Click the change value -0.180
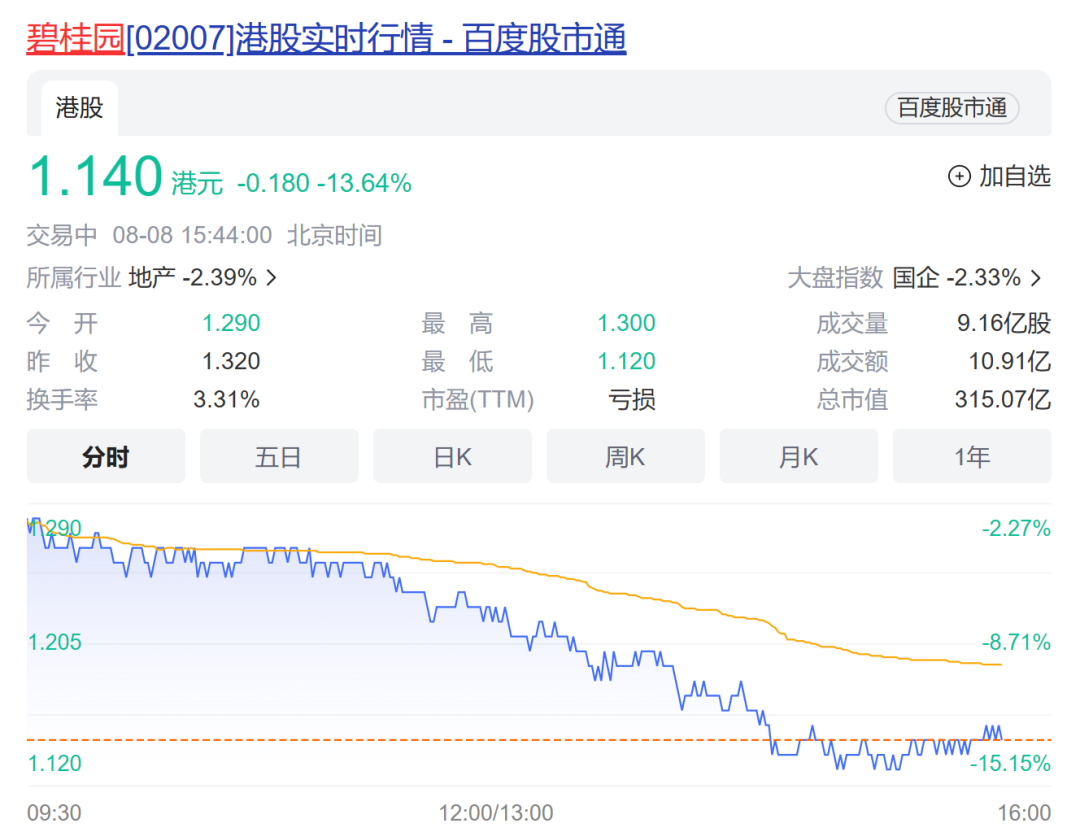This screenshot has height=832, width=1080. pos(273,183)
